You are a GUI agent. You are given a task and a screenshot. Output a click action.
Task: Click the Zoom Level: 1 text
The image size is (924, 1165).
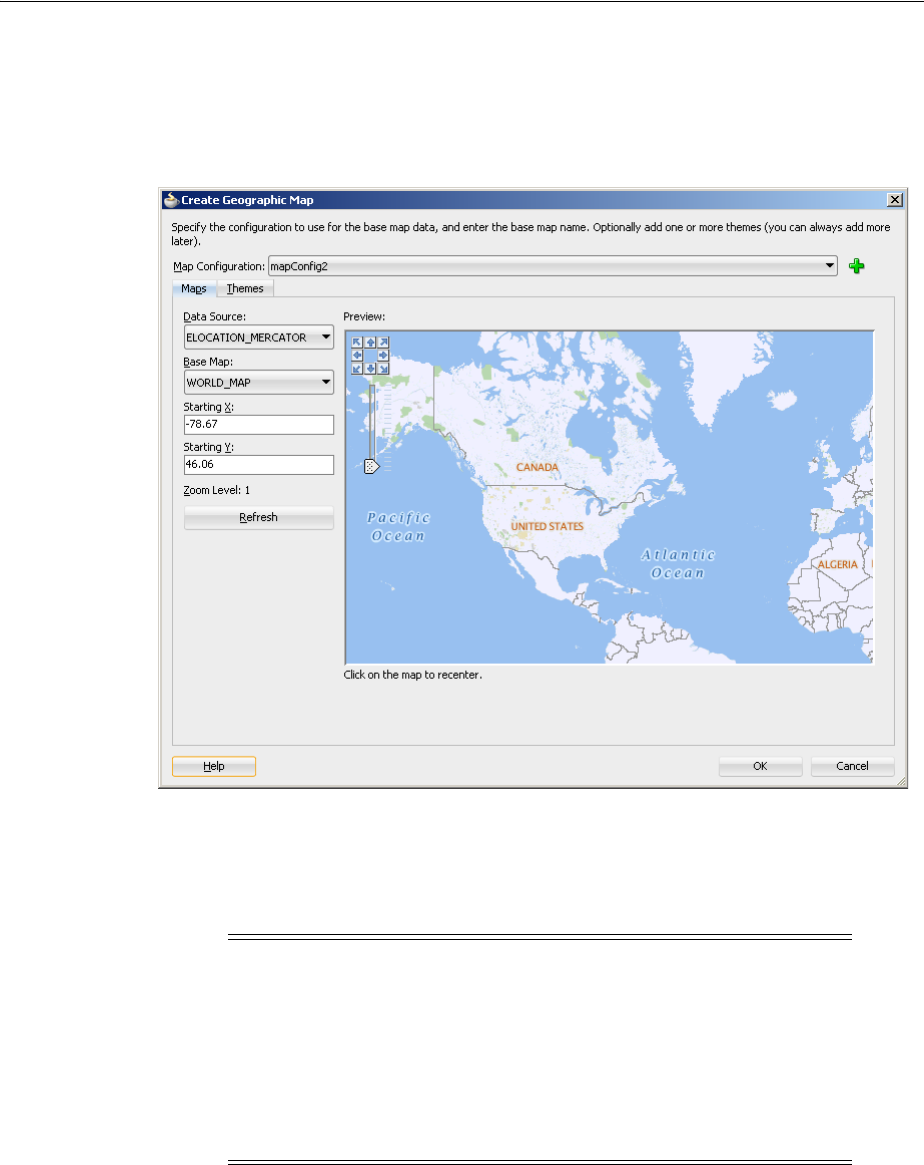(217, 490)
